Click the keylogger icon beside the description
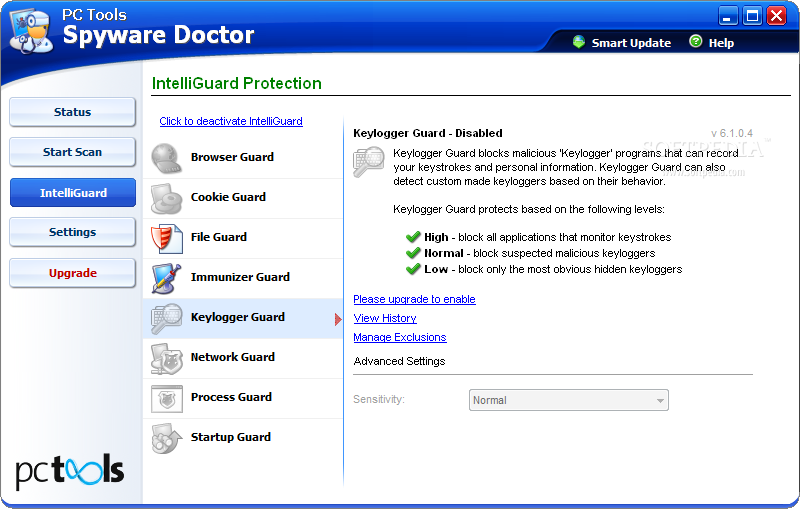Viewport: 800px width, 509px height. pos(368,161)
